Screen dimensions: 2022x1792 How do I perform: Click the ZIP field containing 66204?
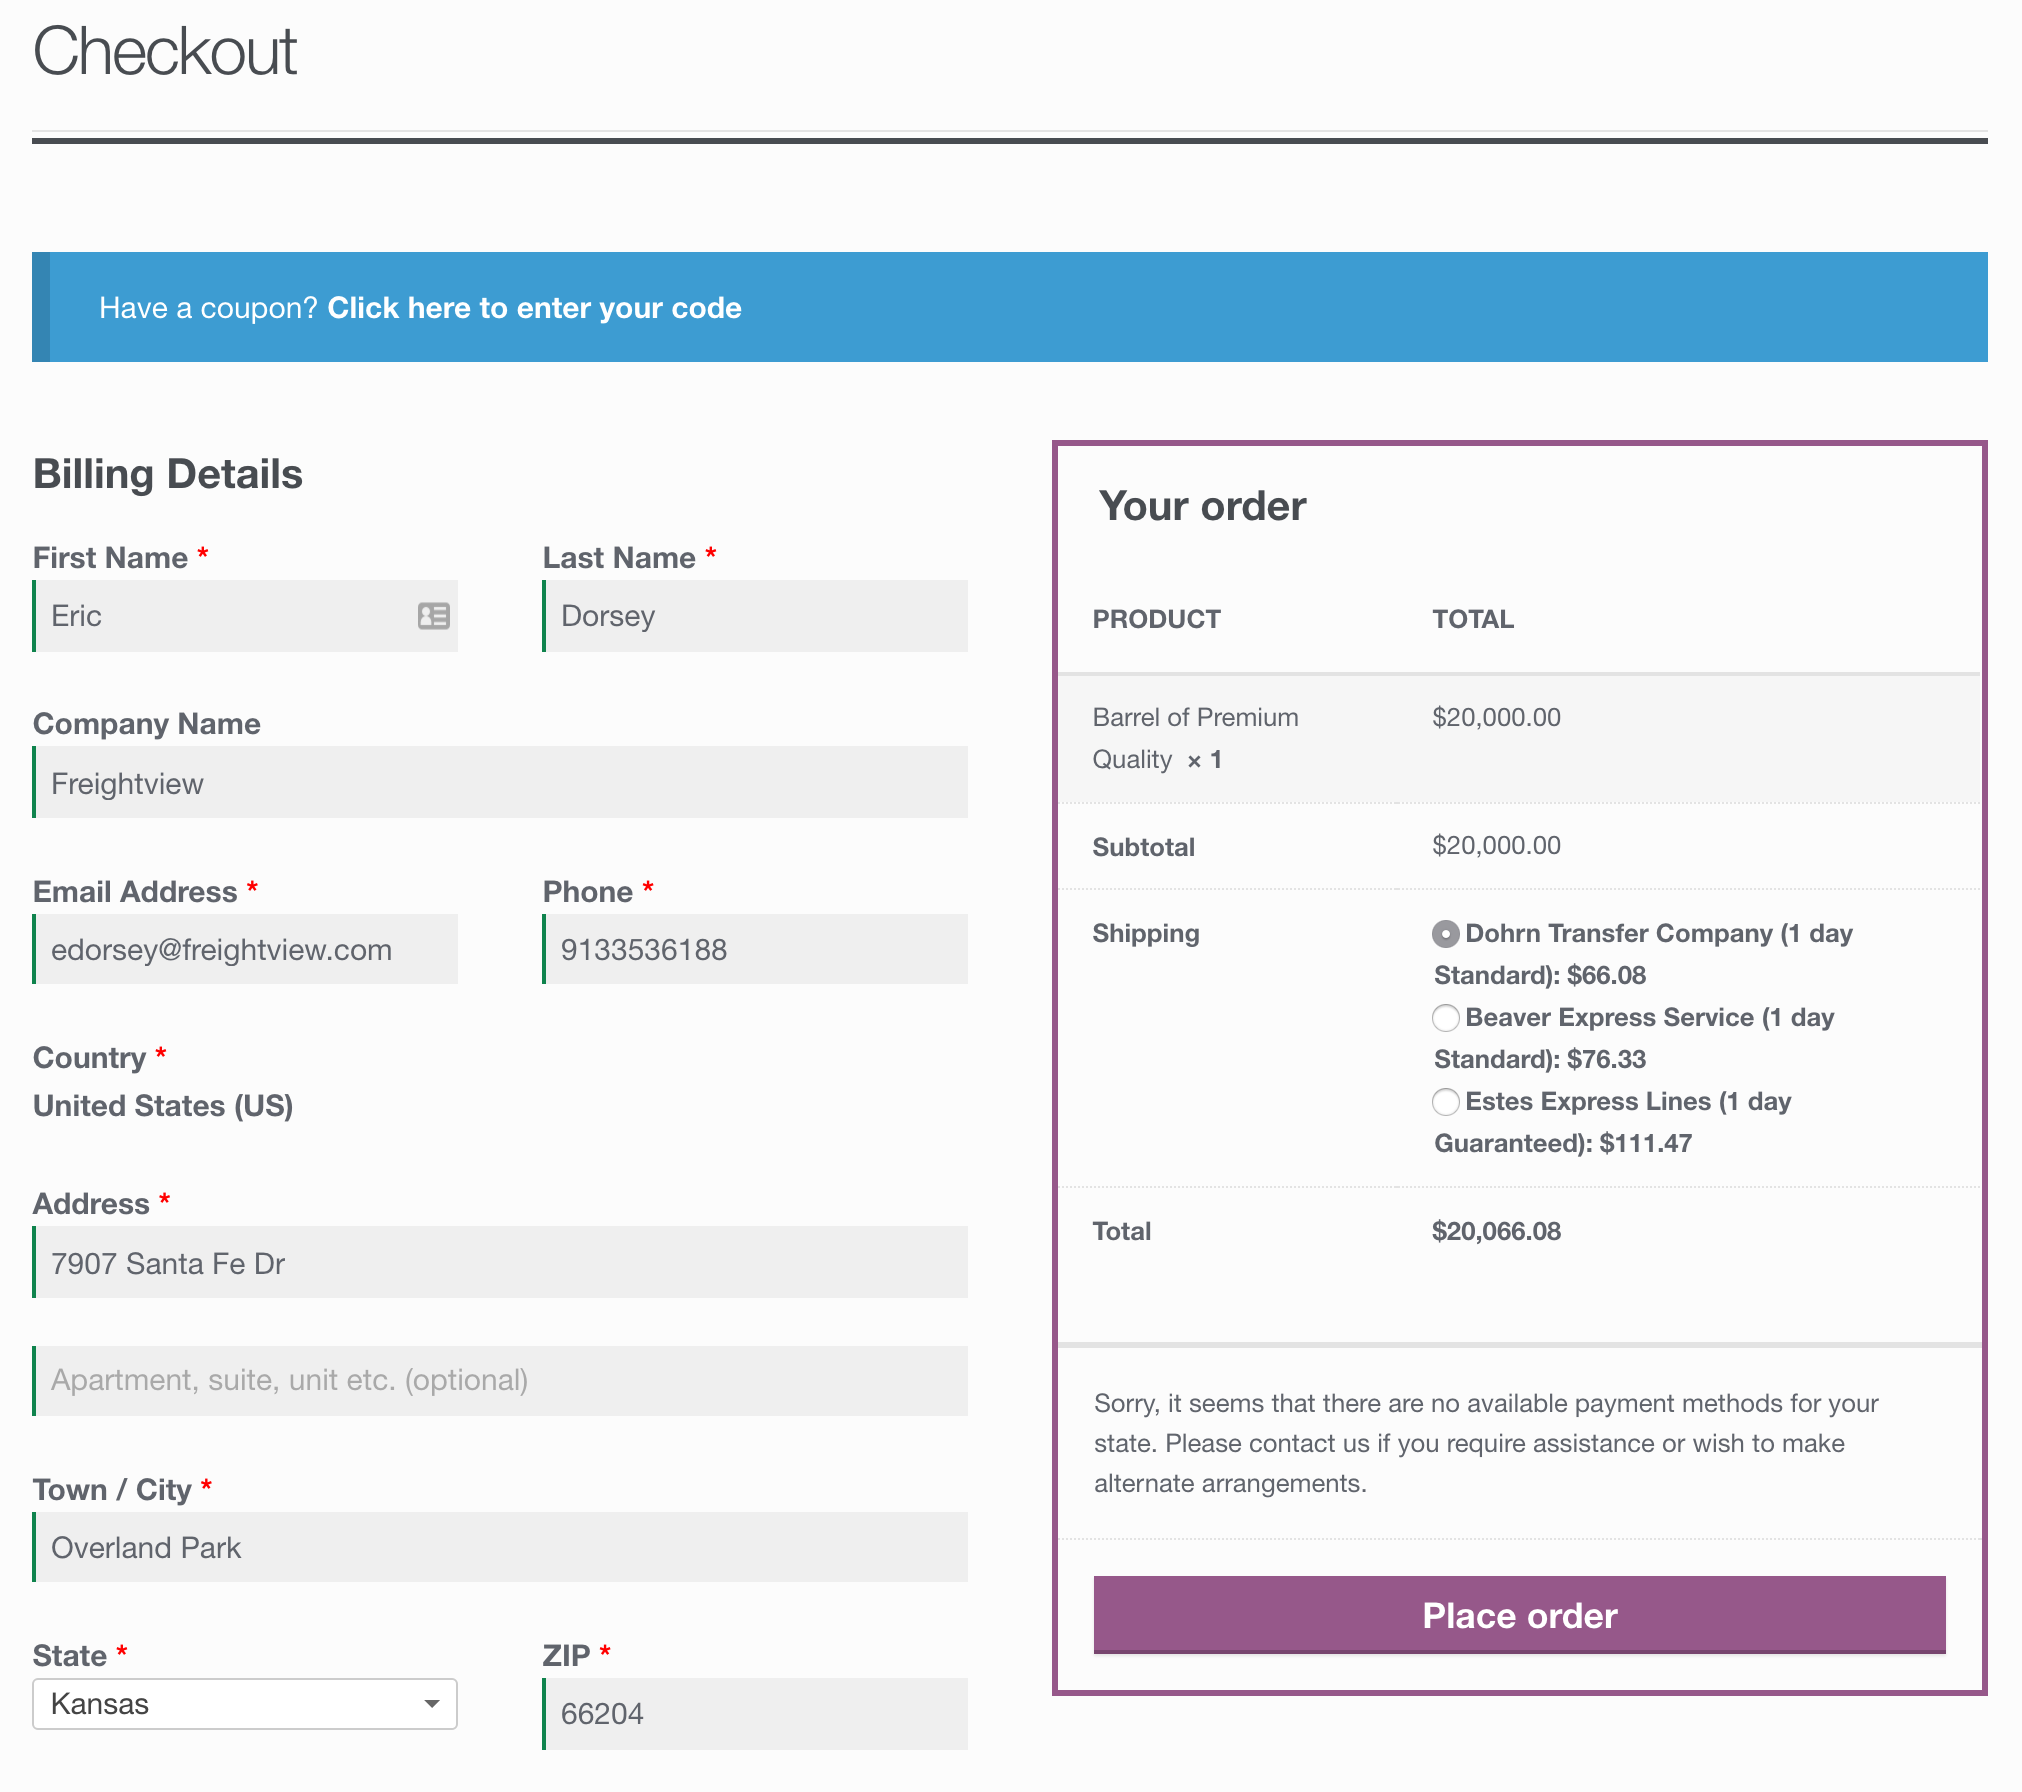[x=755, y=1714]
